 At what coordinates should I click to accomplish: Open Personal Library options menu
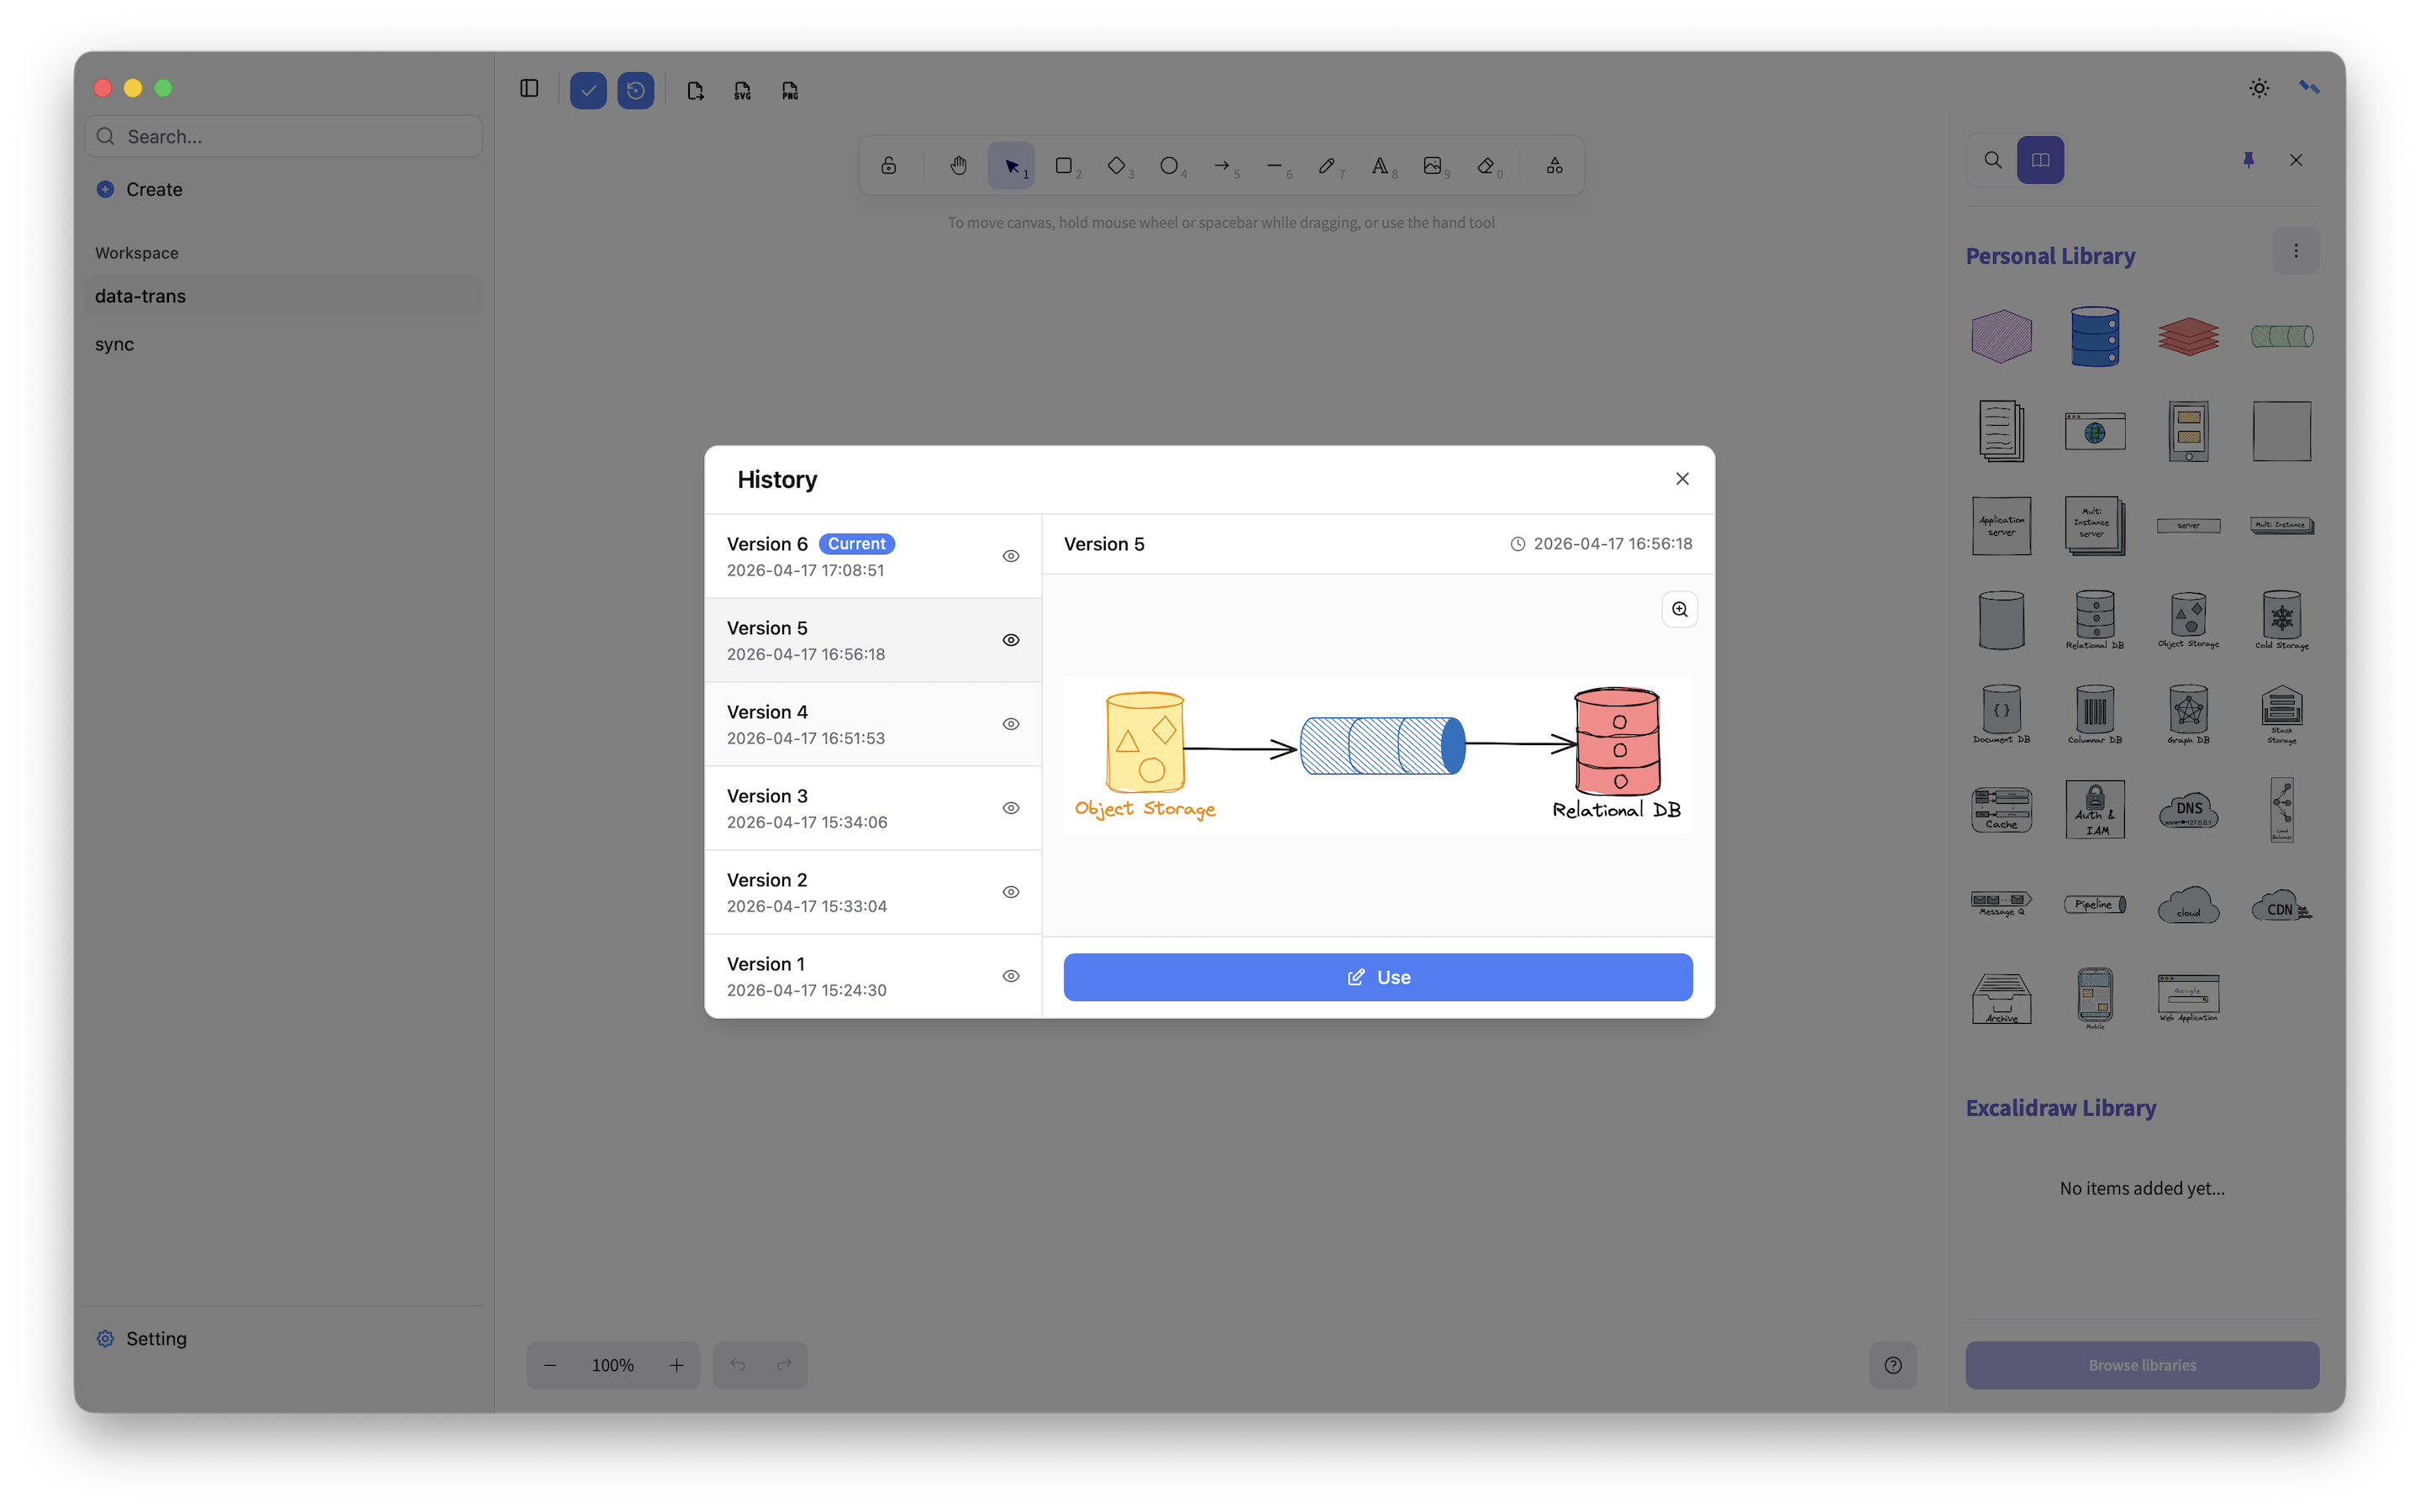pos(2296,251)
